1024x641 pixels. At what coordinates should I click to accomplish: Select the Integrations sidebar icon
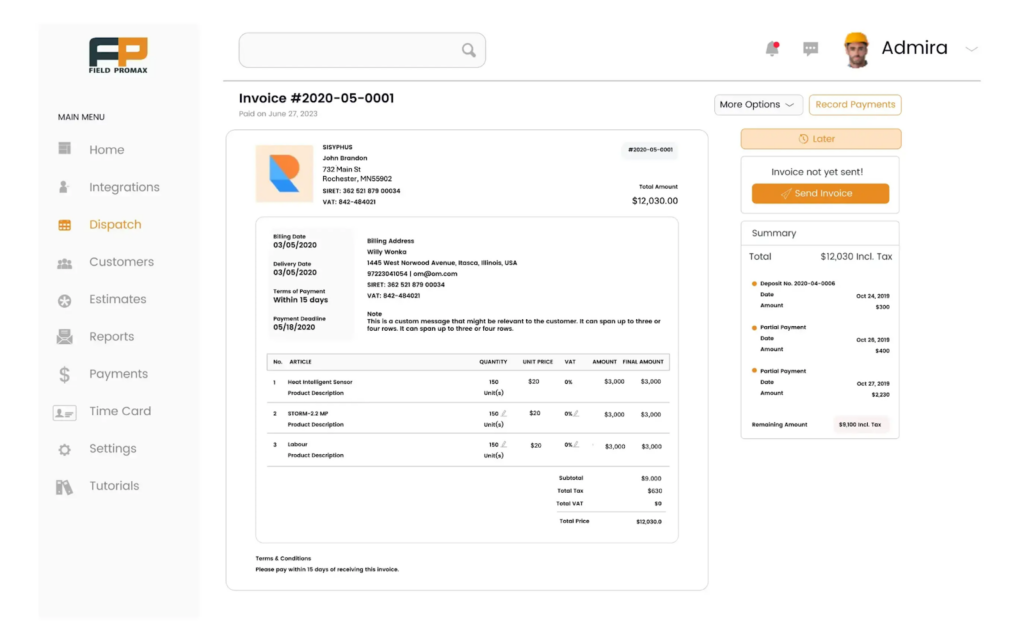coord(65,187)
